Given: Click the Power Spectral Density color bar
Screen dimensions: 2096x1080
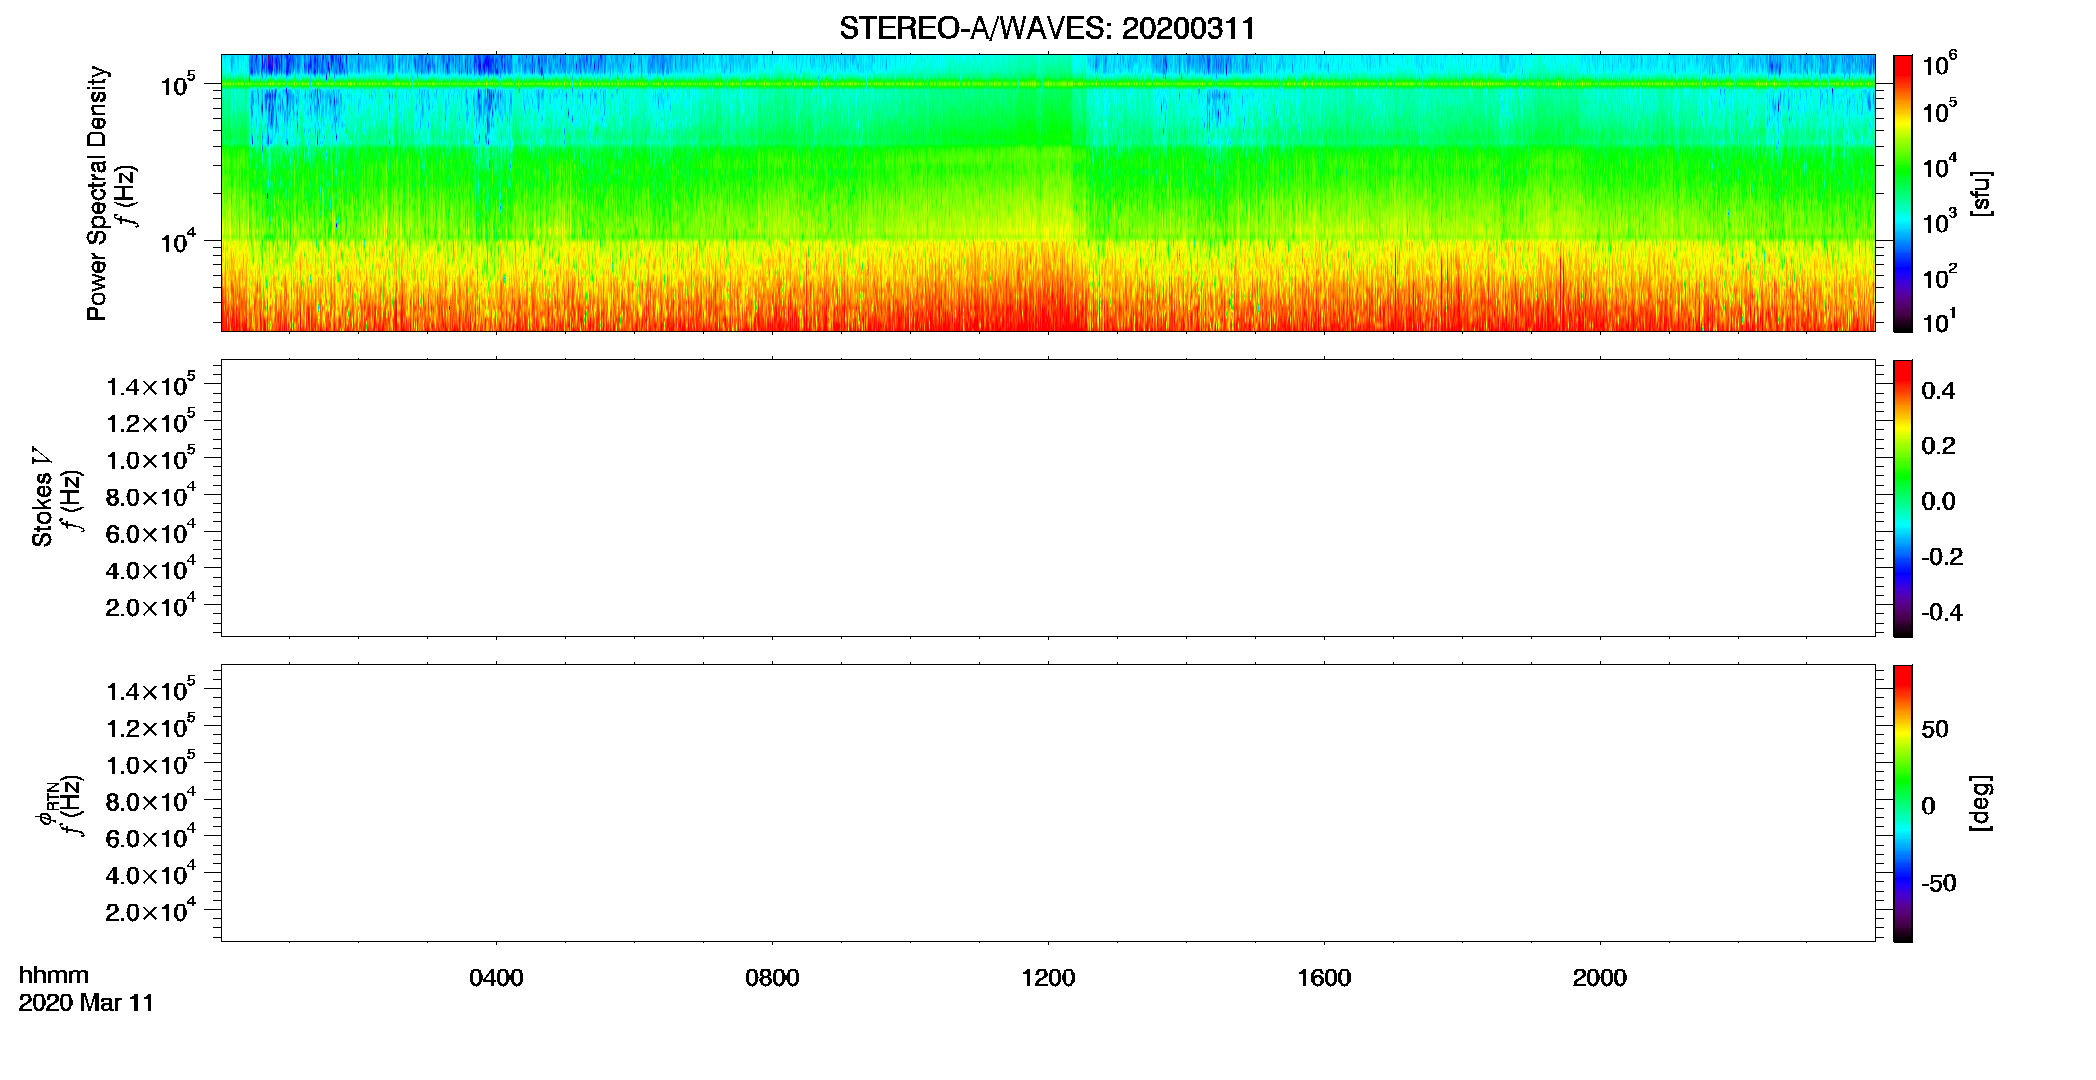Looking at the screenshot, I should tap(1903, 193).
